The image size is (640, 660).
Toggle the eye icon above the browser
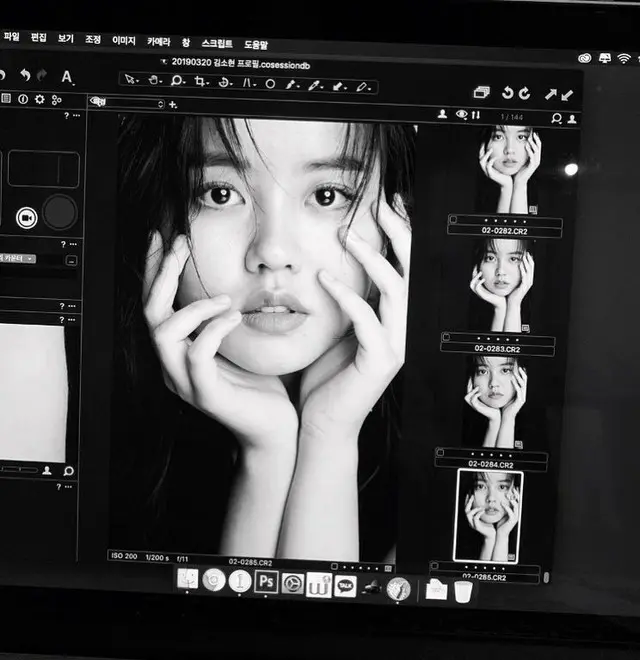click(461, 115)
